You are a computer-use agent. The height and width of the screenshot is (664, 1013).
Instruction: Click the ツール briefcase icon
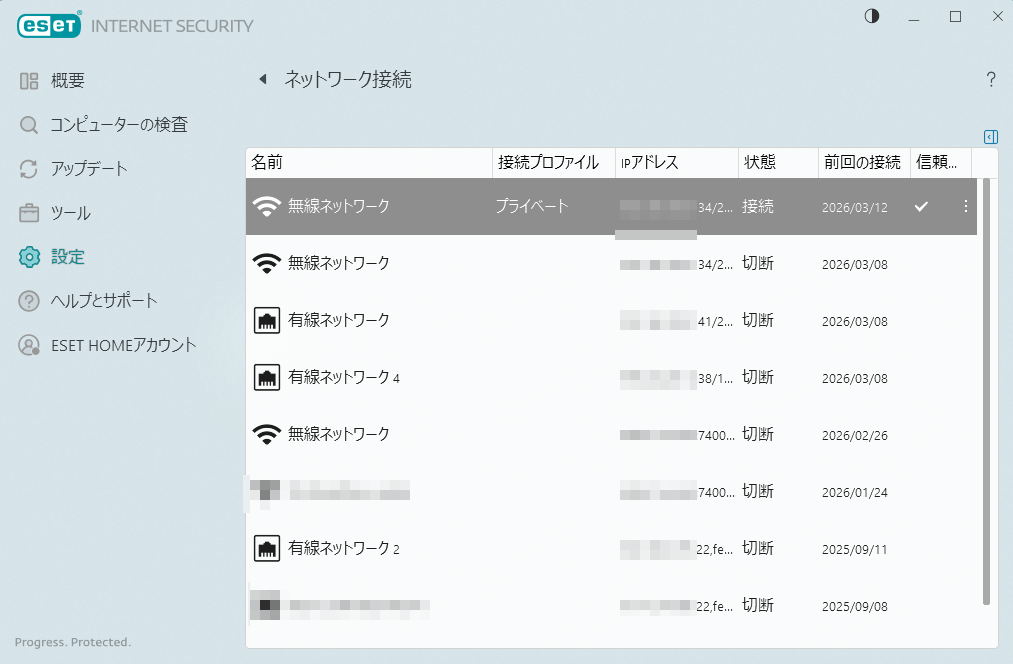coord(29,213)
